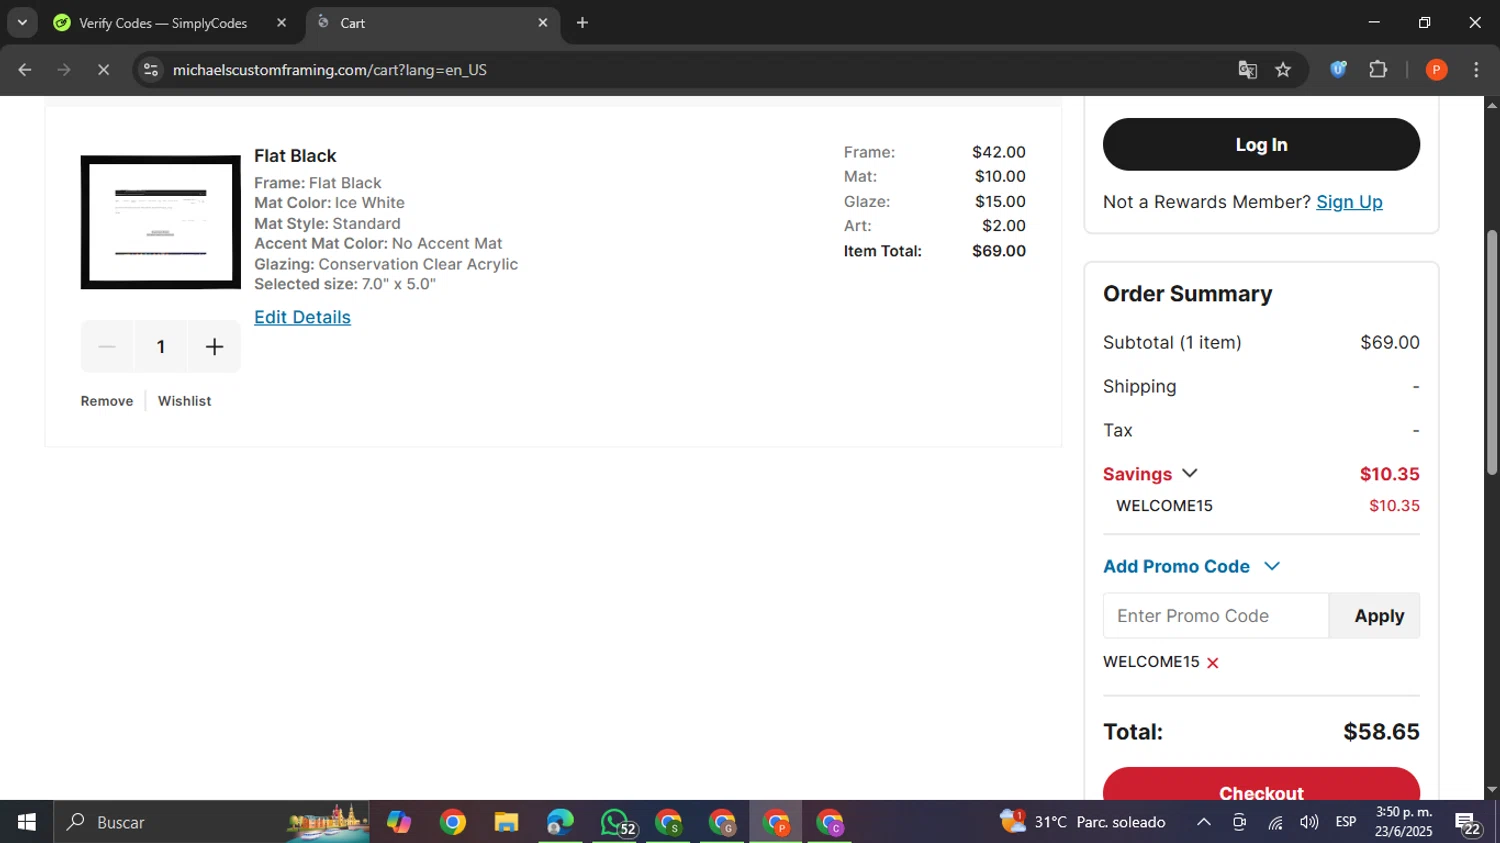The image size is (1500, 843).
Task: Click the Enter Promo Code field
Action: pos(1216,616)
